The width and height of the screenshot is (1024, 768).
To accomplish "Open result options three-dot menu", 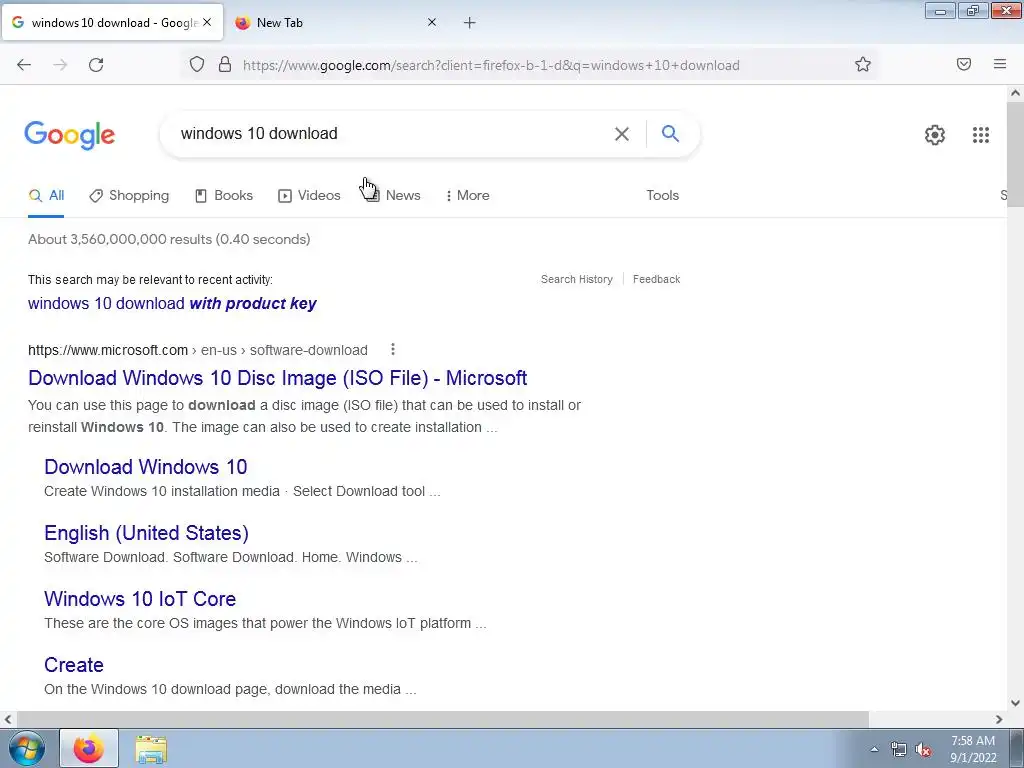I will tap(392, 349).
